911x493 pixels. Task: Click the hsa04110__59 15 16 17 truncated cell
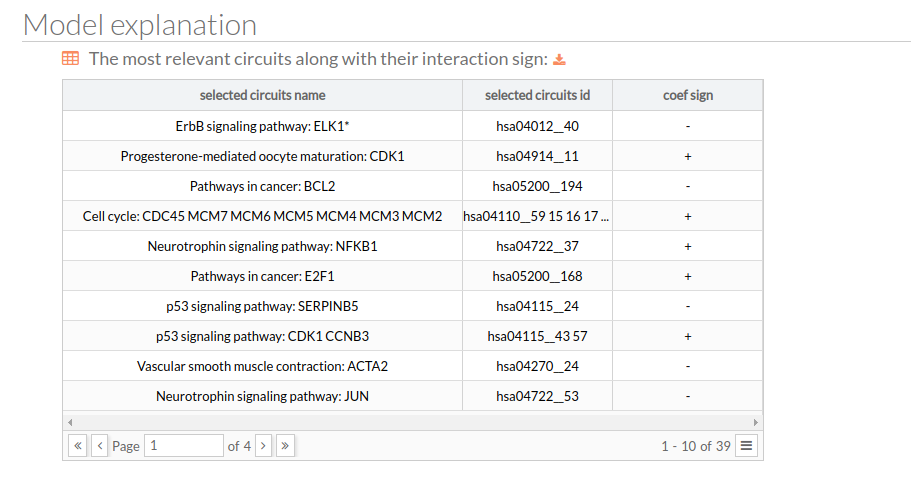tap(537, 217)
